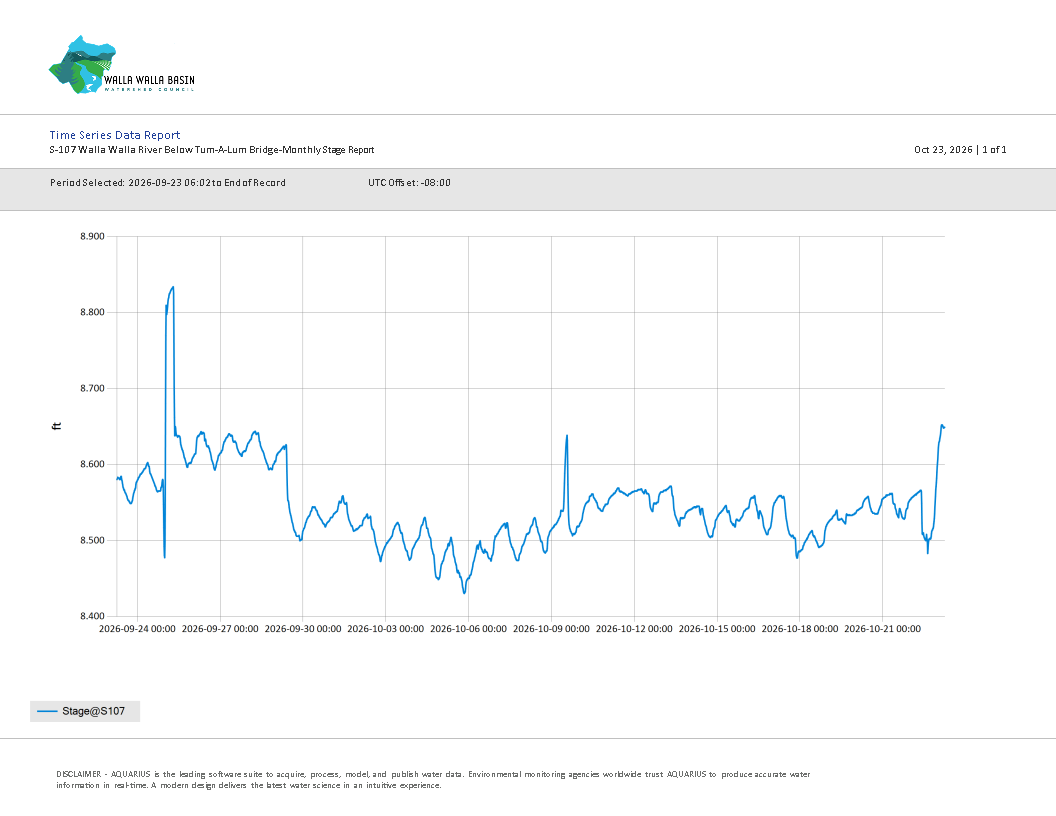Click the 2026-09-30 00:00 axis label
Screen dimensions: 1056x816
coord(303,629)
